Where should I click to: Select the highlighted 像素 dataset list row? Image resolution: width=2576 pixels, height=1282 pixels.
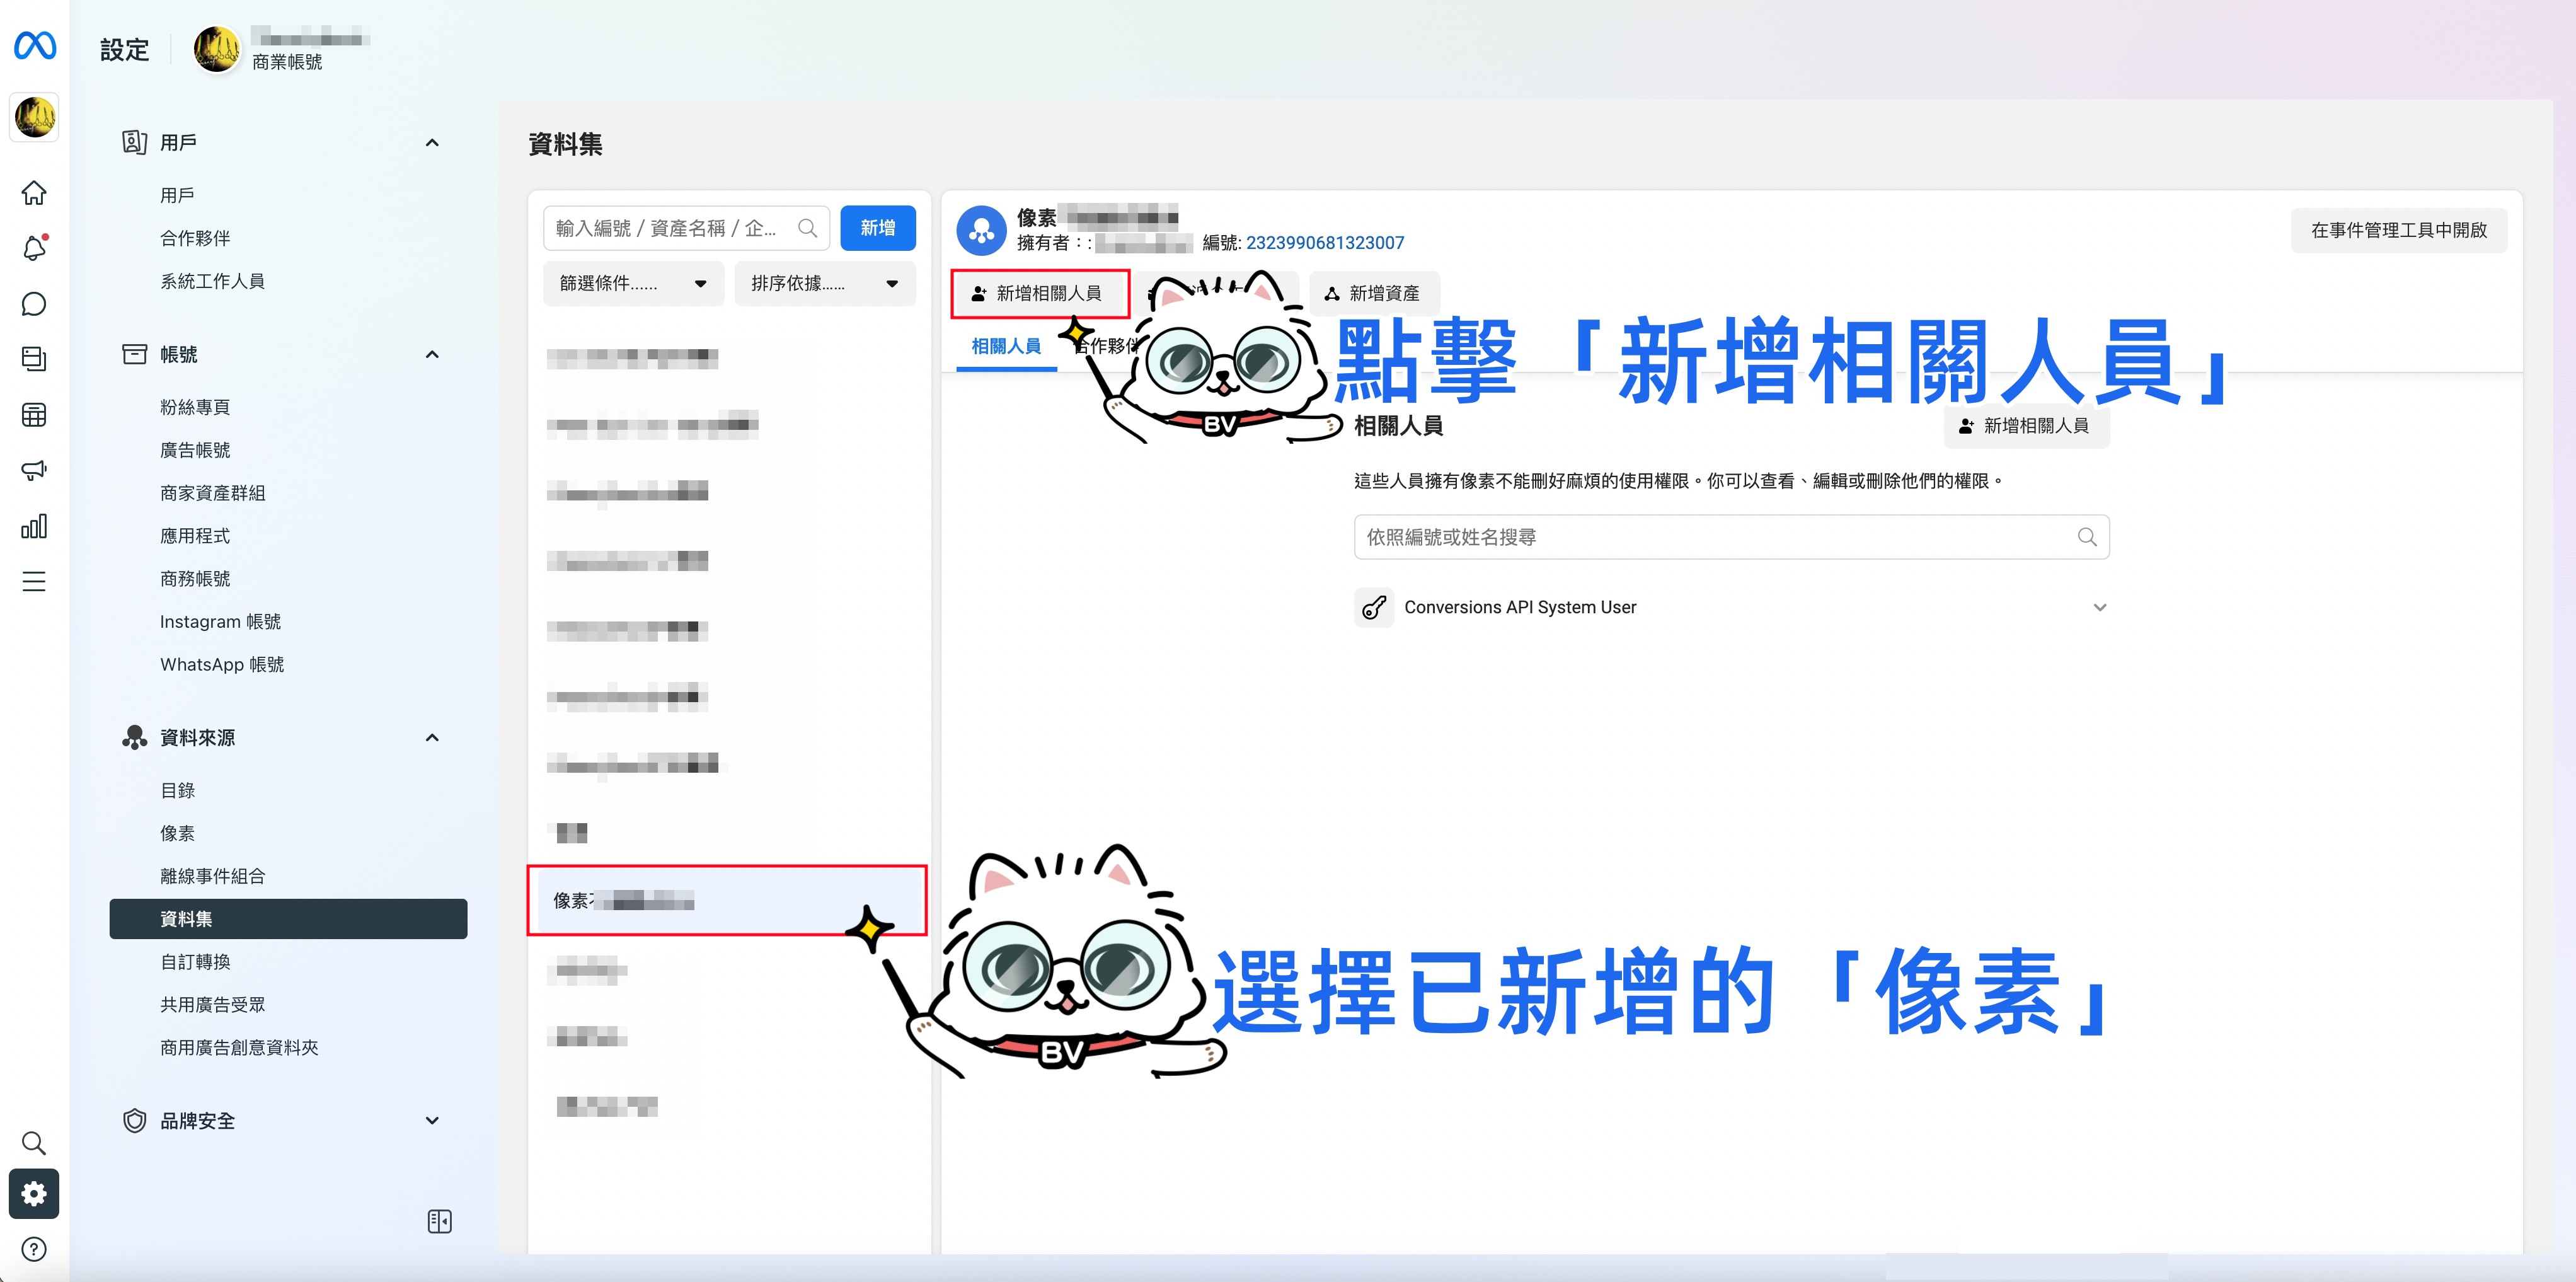tap(728, 901)
